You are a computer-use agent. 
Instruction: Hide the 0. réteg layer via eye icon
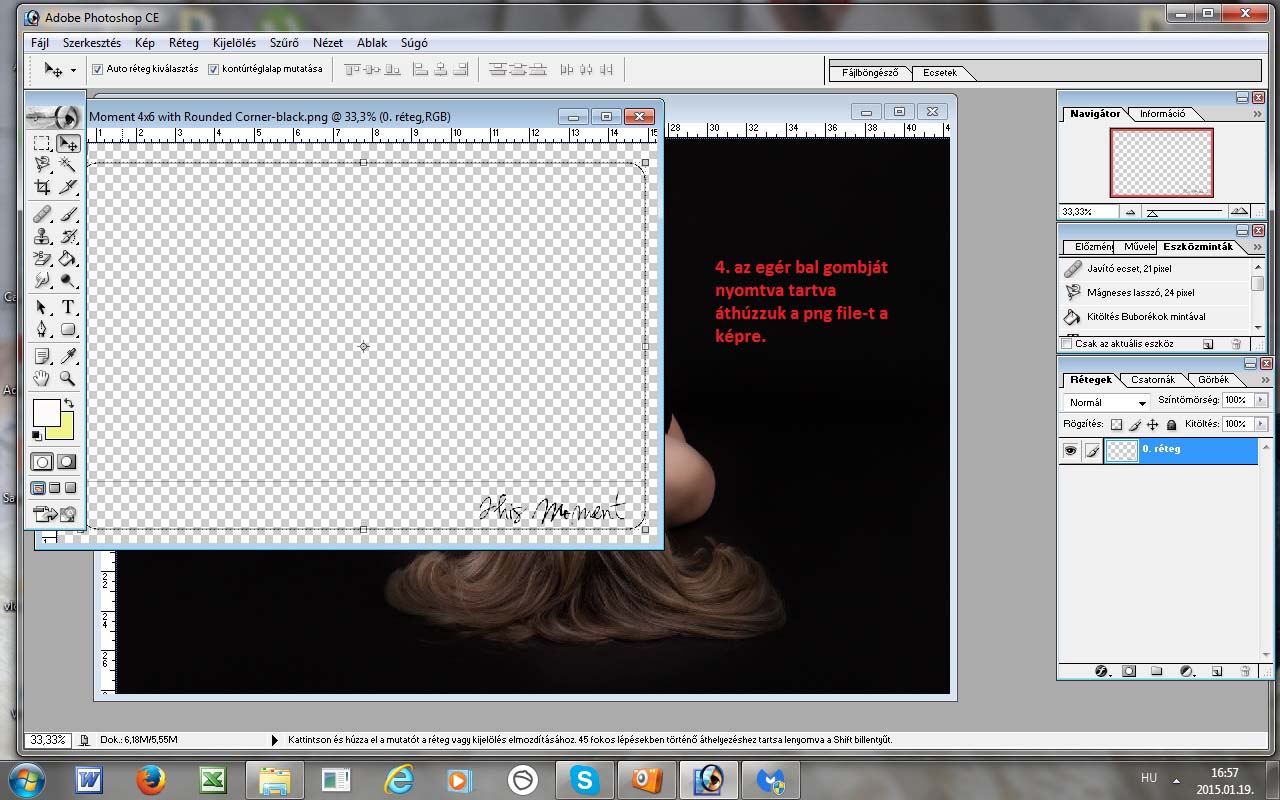click(1070, 451)
